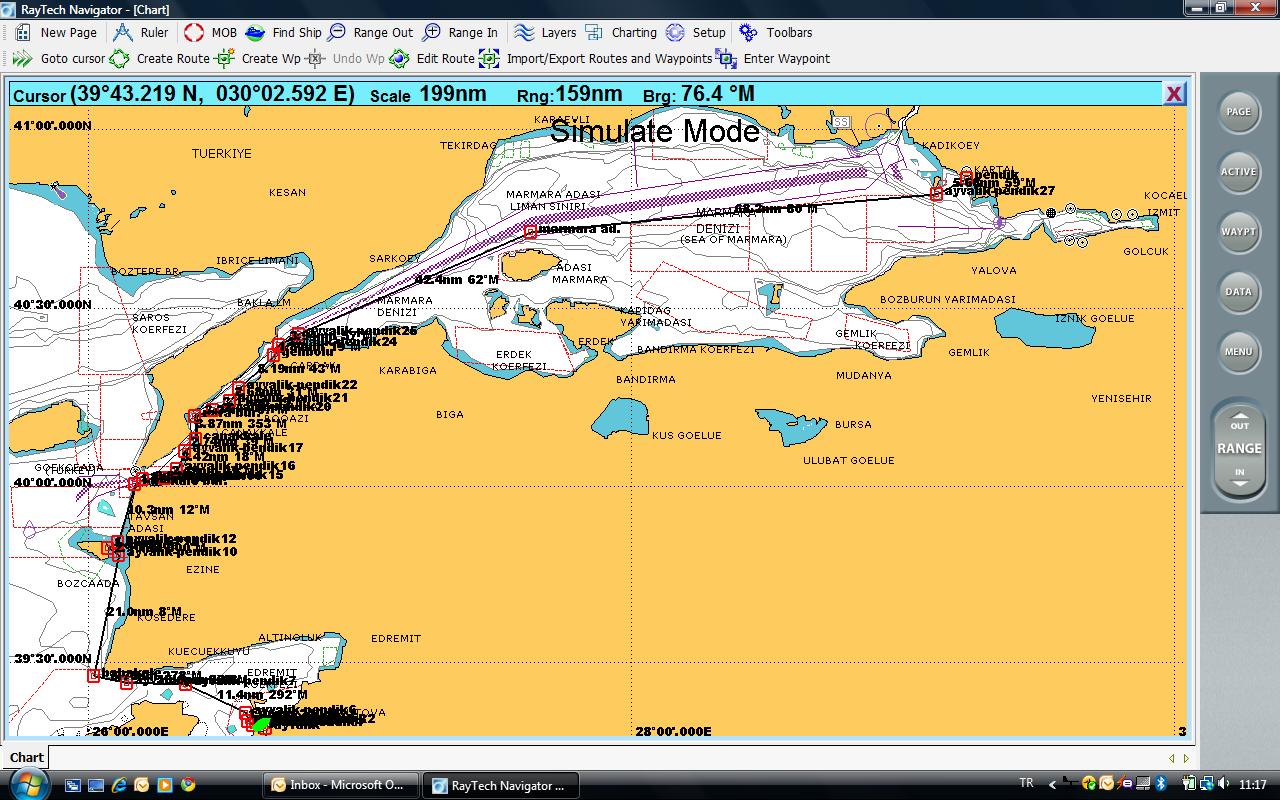This screenshot has height=800, width=1280.
Task: Open the Charting options
Action: point(623,32)
